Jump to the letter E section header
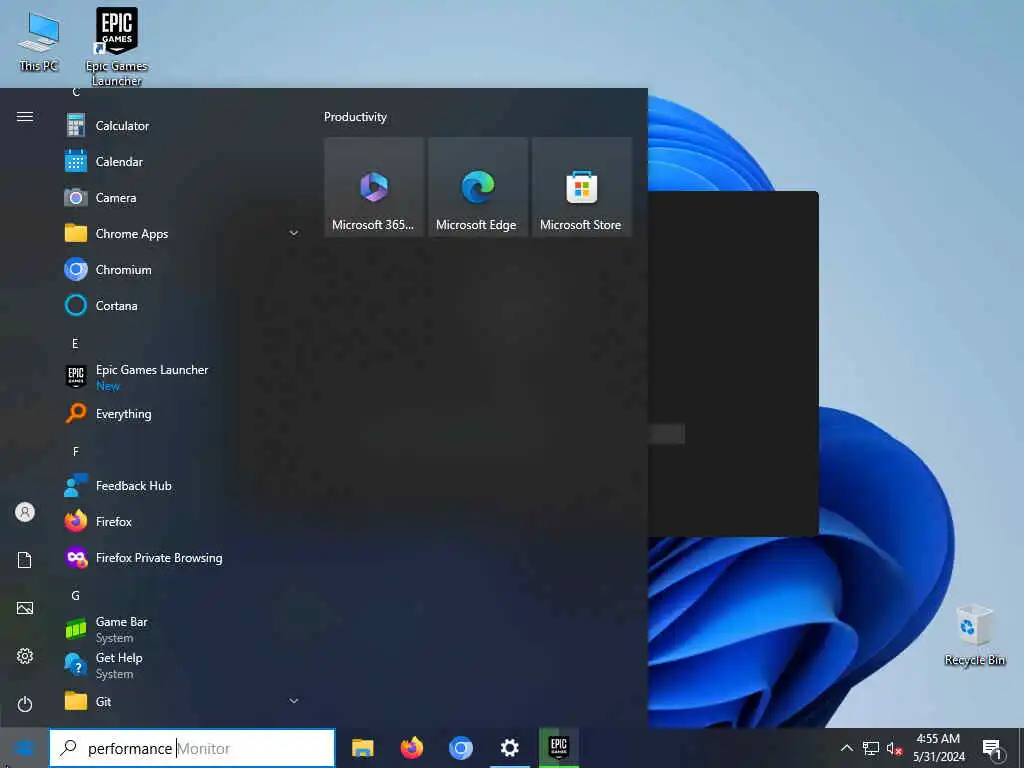1024x768 pixels. [75, 344]
